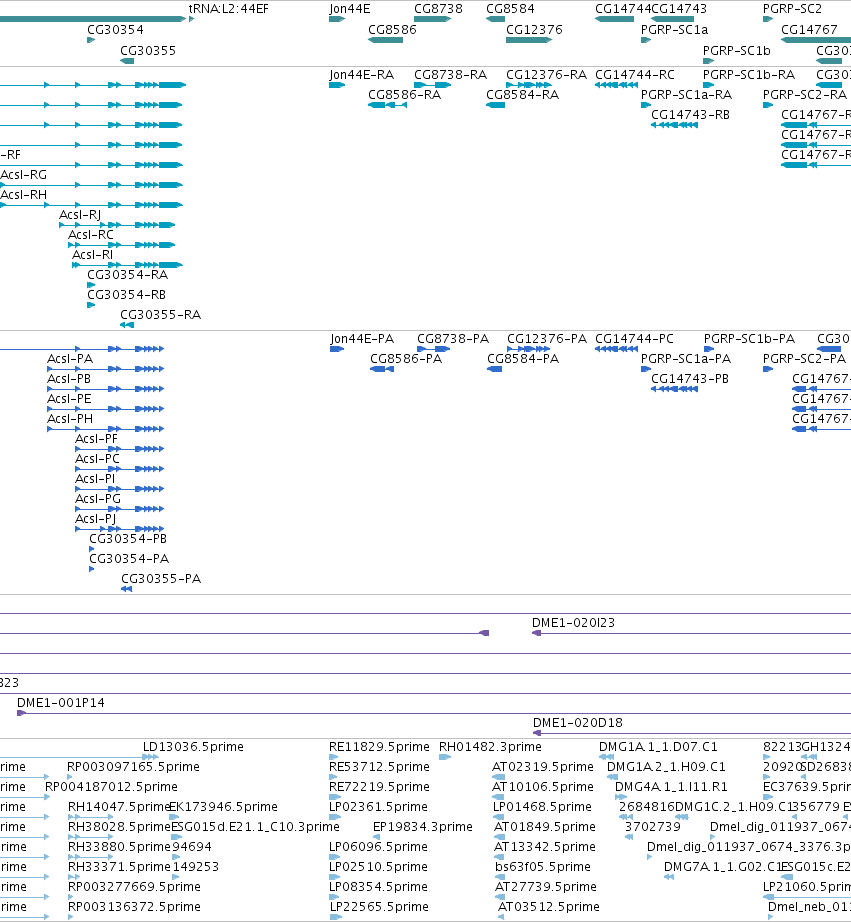This screenshot has height=922, width=851.
Task: Click the LP02361.5prime EST label
Action: coord(378,807)
